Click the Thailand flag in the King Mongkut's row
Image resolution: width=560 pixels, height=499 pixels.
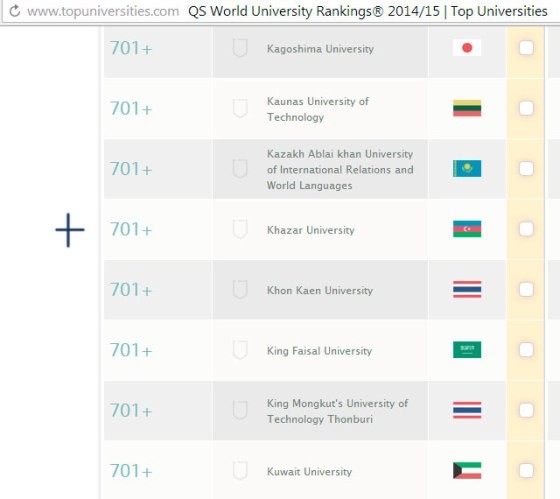(467, 410)
